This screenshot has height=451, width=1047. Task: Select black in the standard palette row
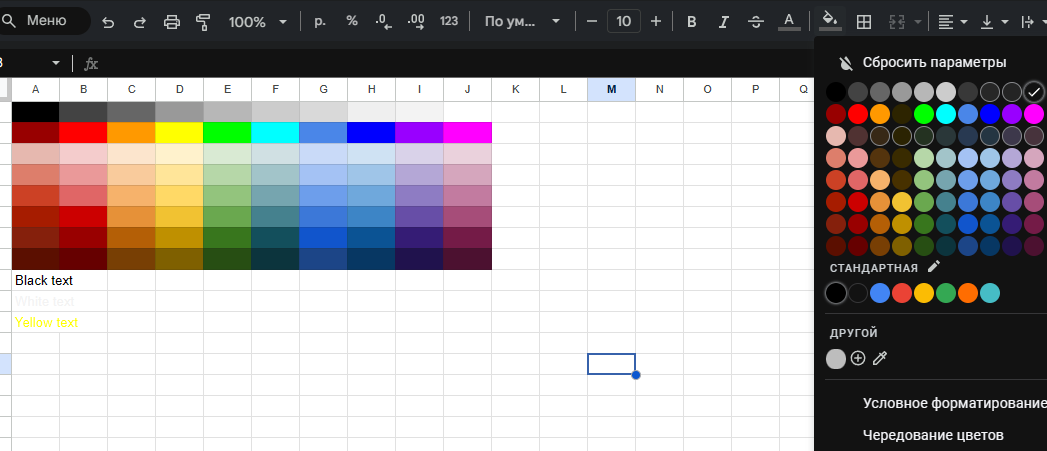pos(836,293)
